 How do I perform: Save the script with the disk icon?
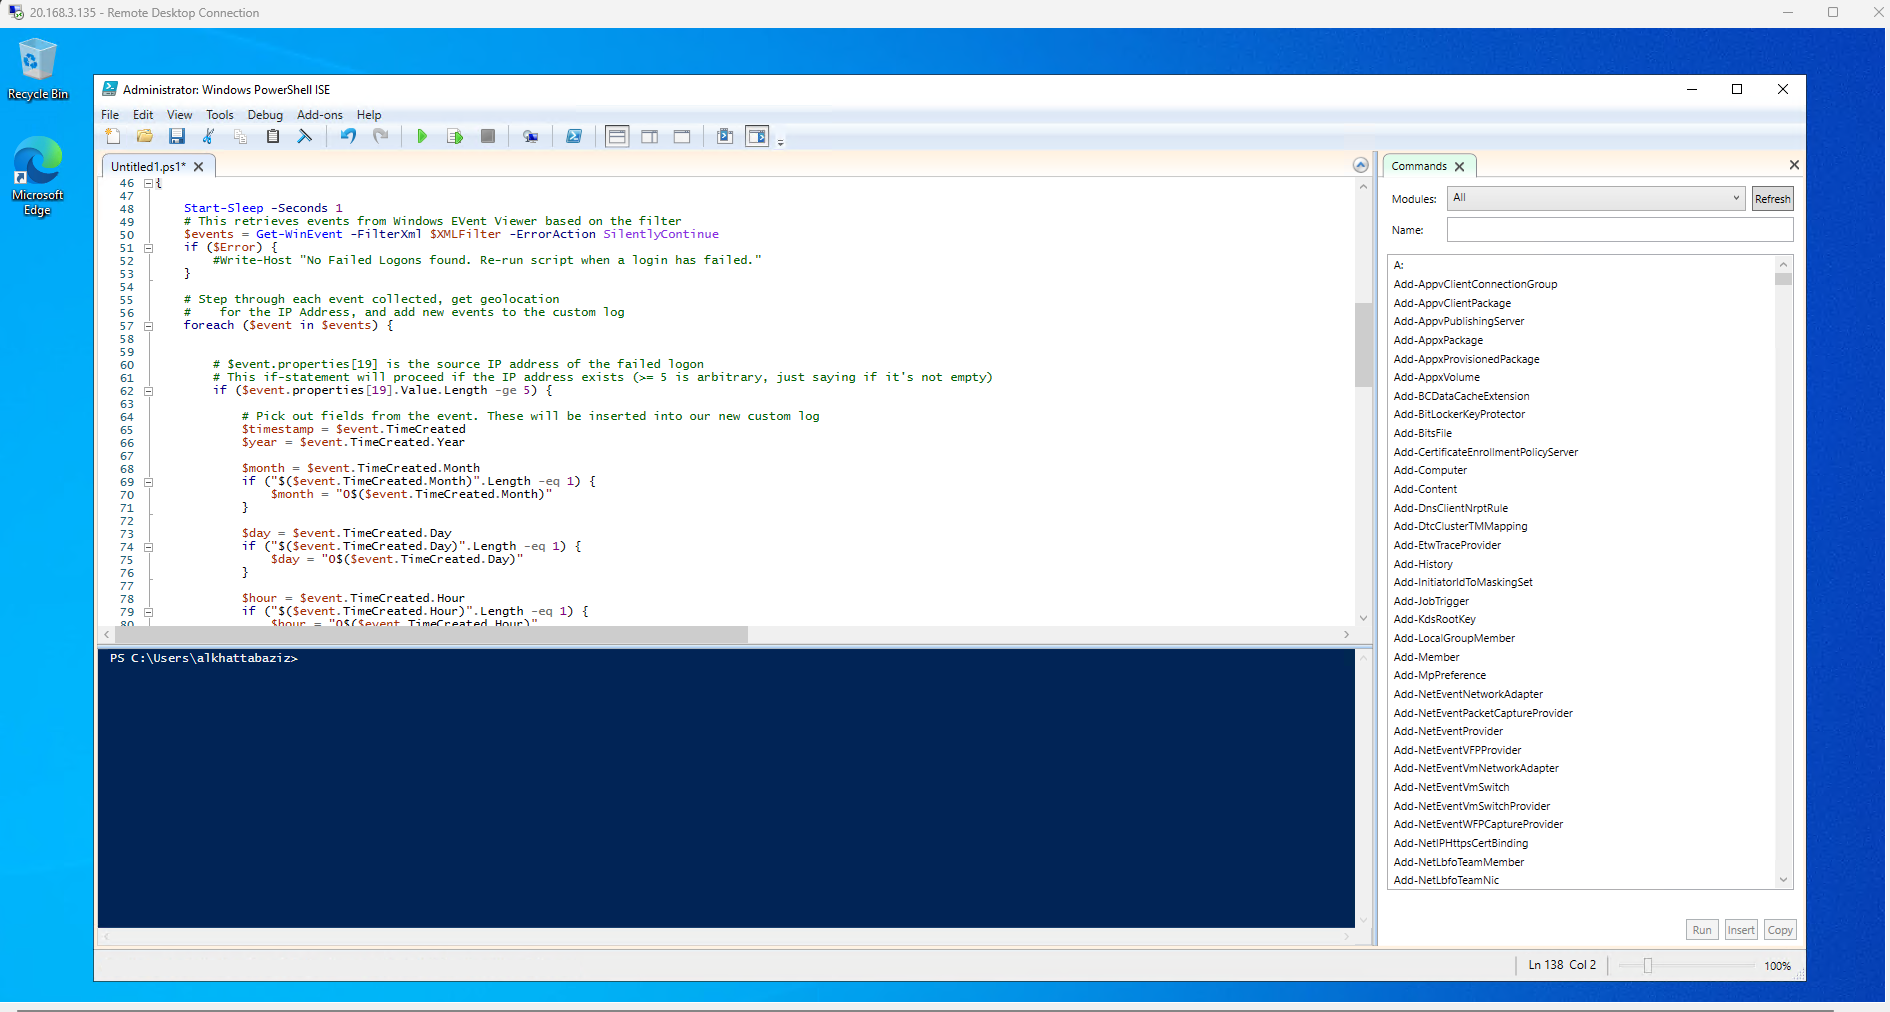point(177,136)
